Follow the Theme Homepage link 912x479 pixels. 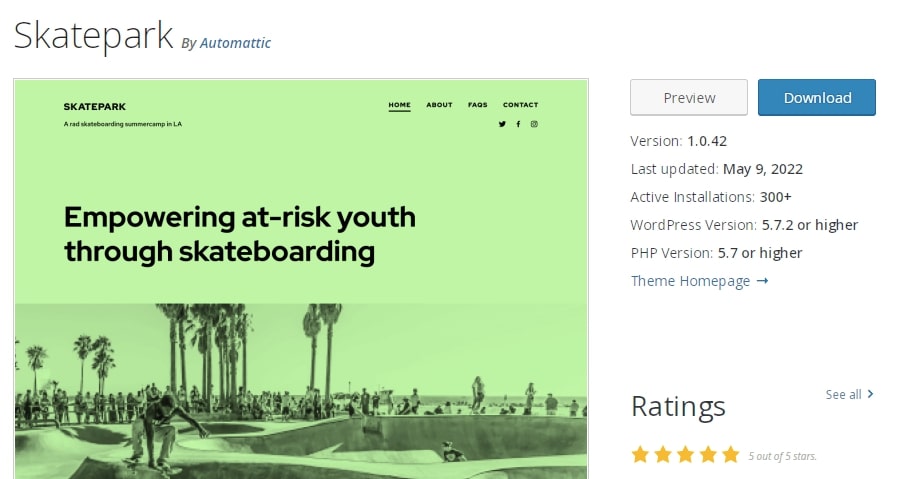[x=690, y=281]
